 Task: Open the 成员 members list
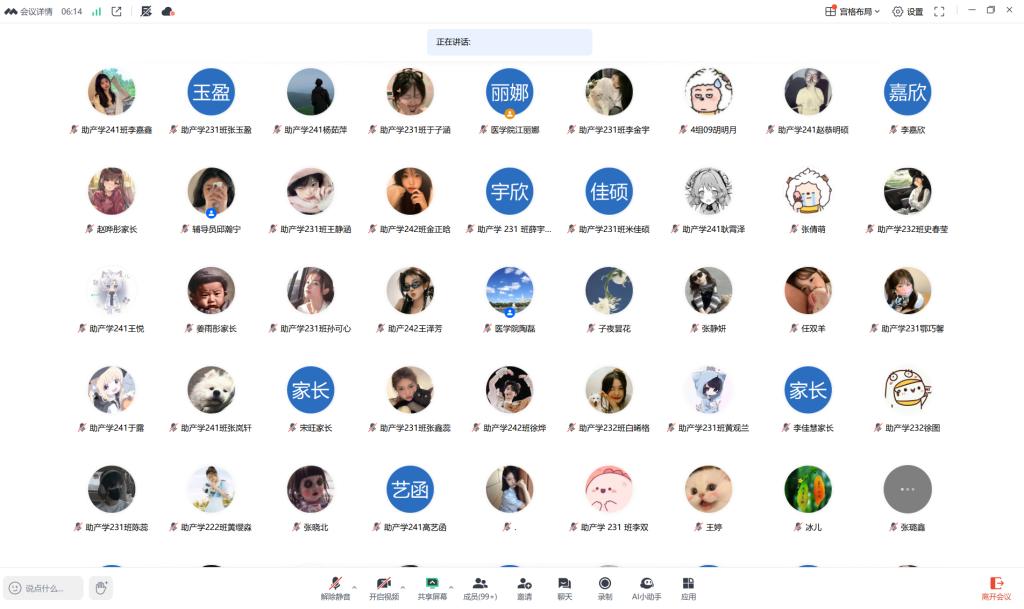[x=480, y=587]
